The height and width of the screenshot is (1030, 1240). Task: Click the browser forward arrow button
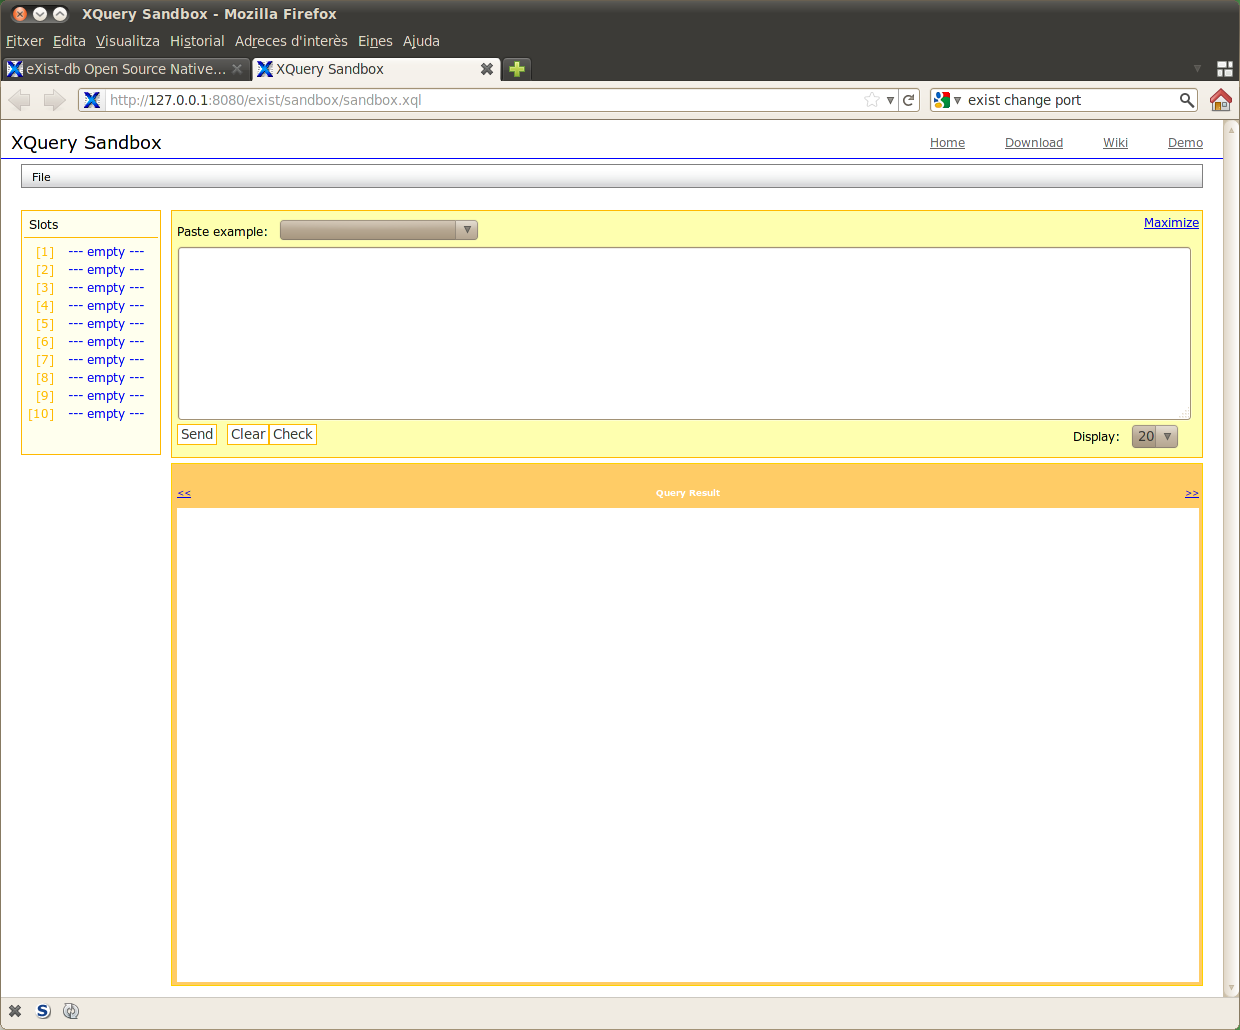pyautogui.click(x=55, y=100)
